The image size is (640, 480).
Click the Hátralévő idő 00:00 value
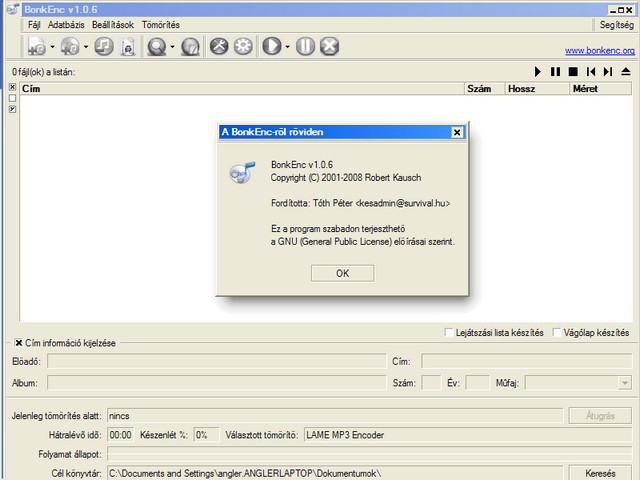click(120, 435)
